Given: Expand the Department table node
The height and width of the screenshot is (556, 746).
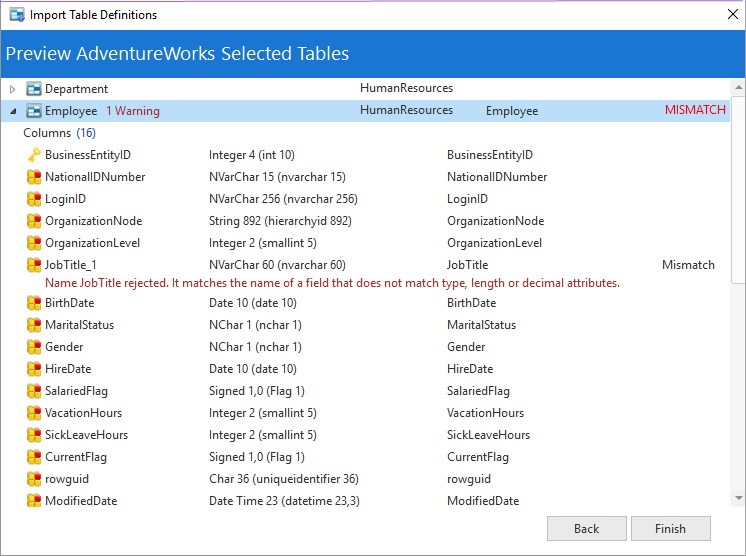Looking at the screenshot, I should point(13,89).
